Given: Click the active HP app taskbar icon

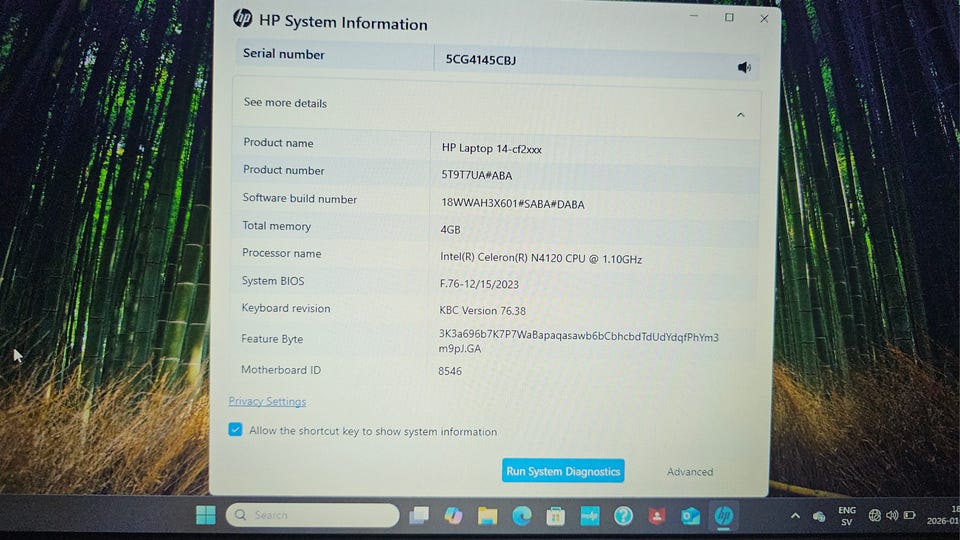Looking at the screenshot, I should click(x=724, y=516).
